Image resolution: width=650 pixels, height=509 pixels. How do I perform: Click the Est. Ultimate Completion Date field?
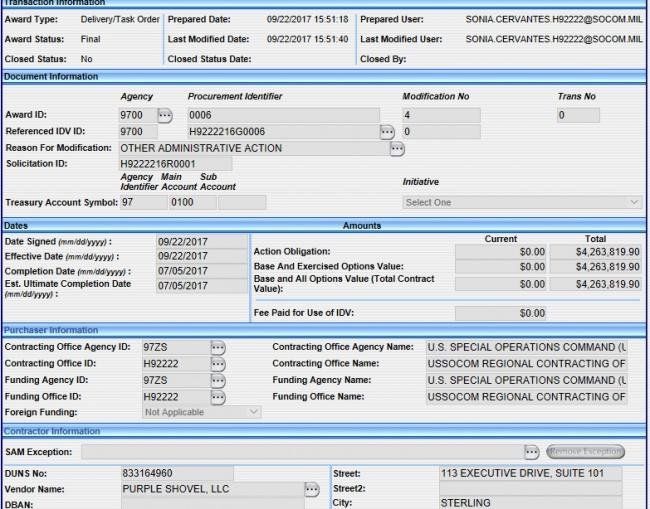(201, 287)
